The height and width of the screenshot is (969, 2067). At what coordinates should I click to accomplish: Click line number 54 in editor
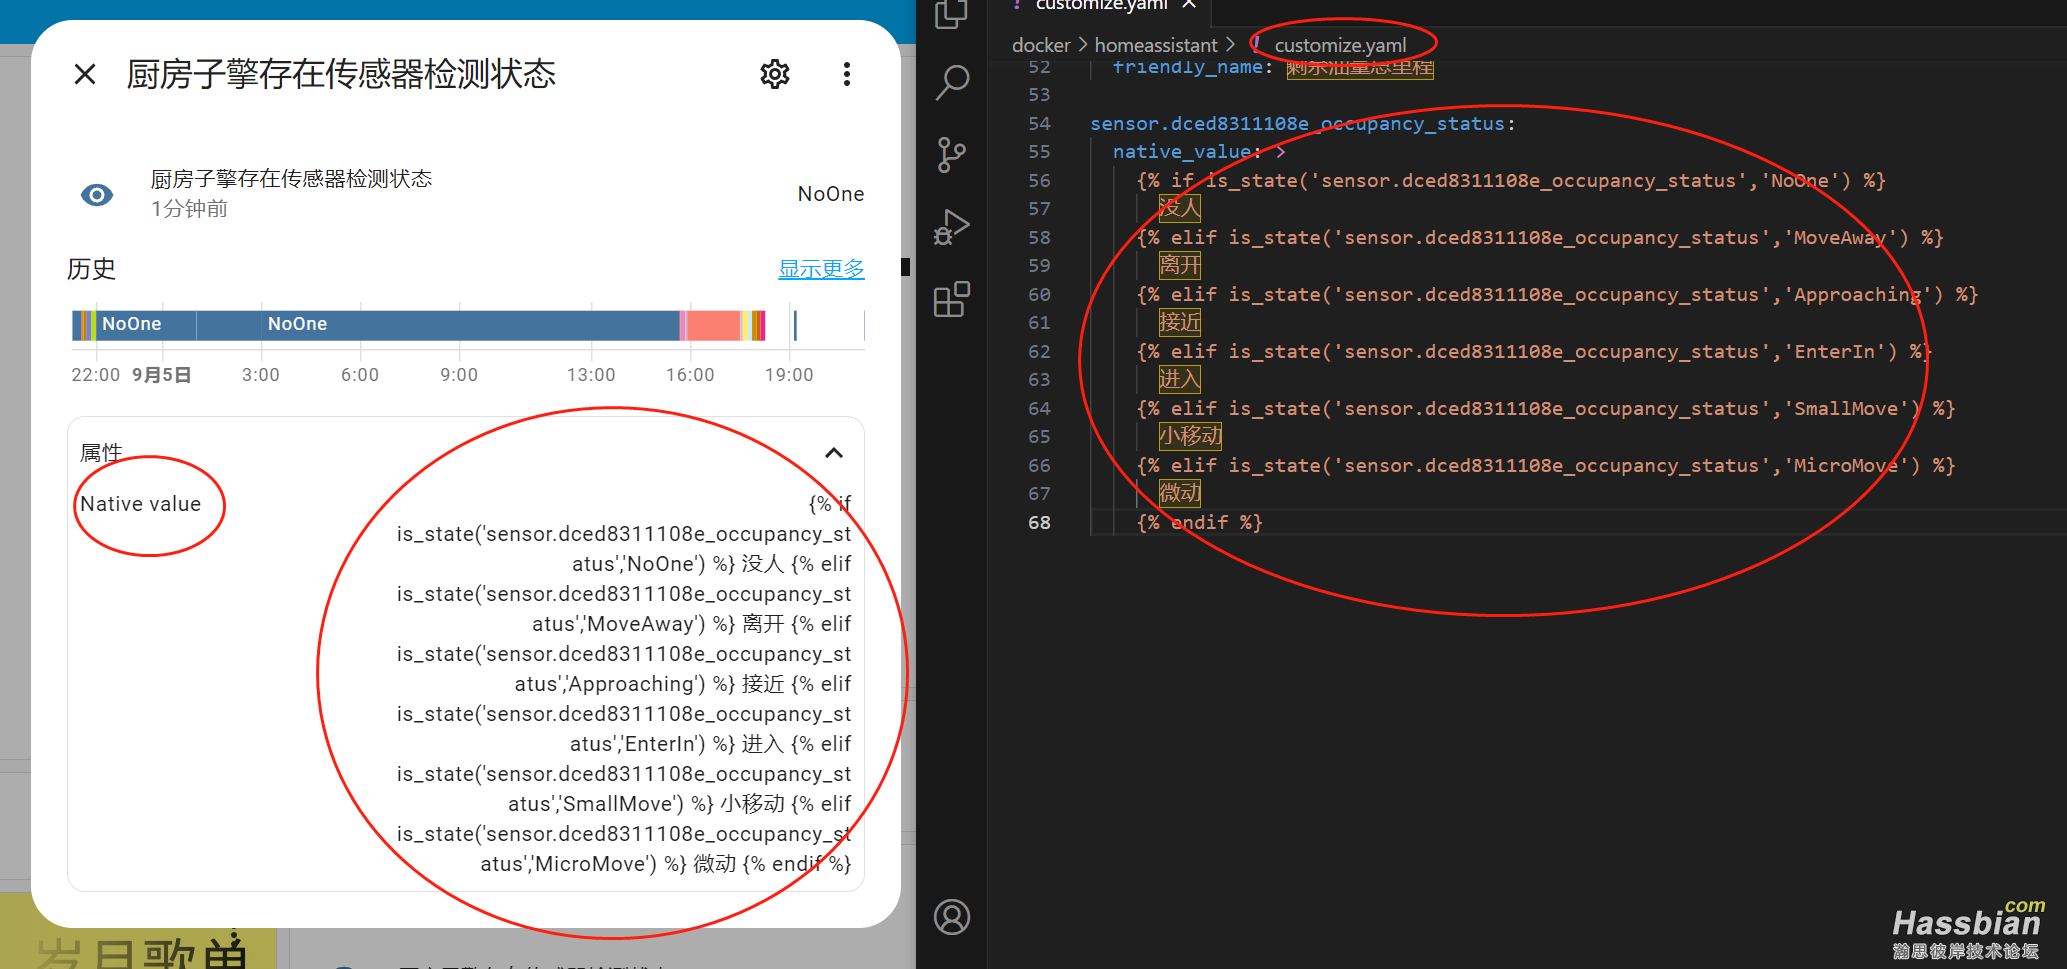click(x=1039, y=124)
